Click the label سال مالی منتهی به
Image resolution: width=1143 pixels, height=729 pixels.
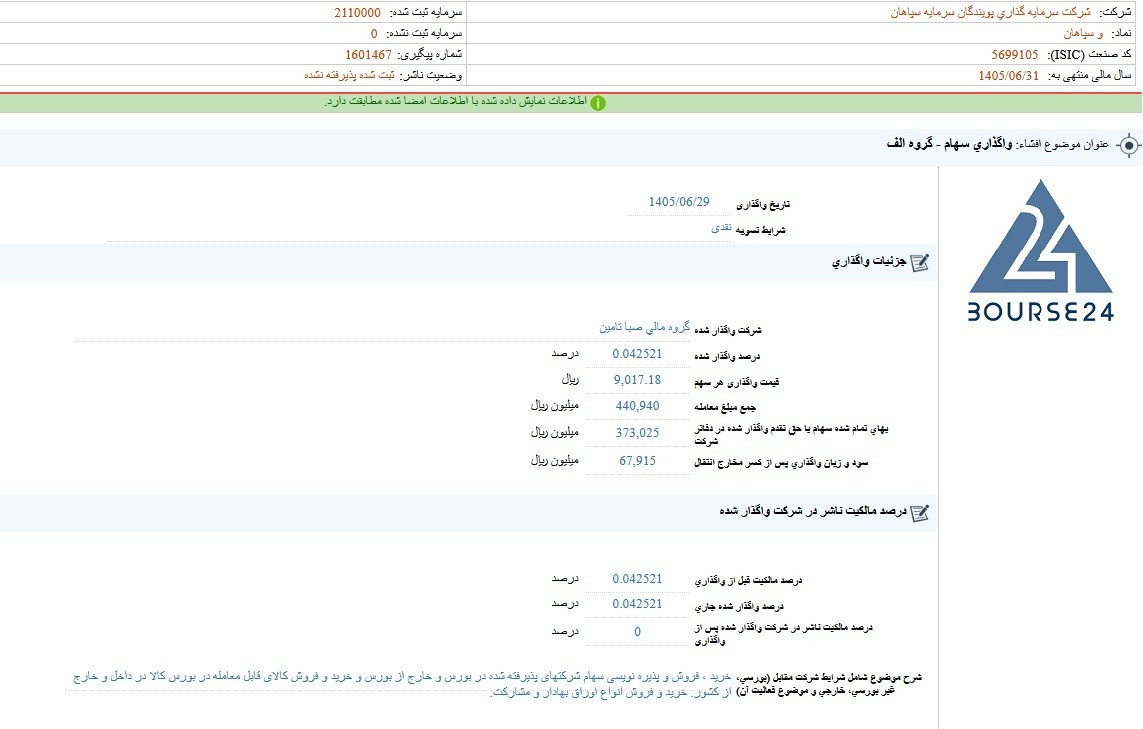click(x=1089, y=76)
